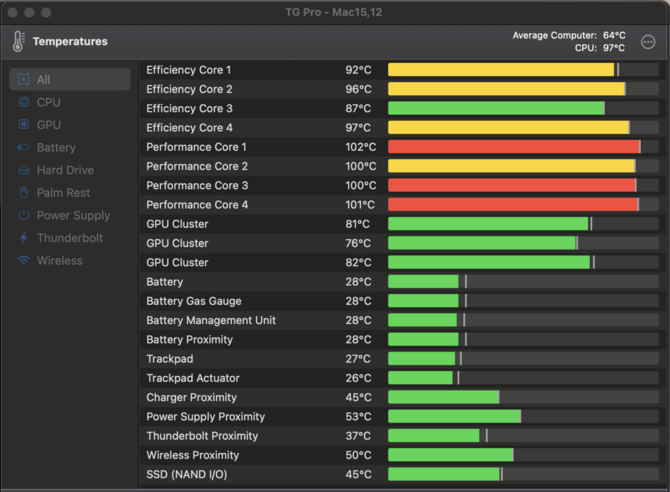Click the Palm Rest hand icon
670x492 pixels.
coord(24,192)
